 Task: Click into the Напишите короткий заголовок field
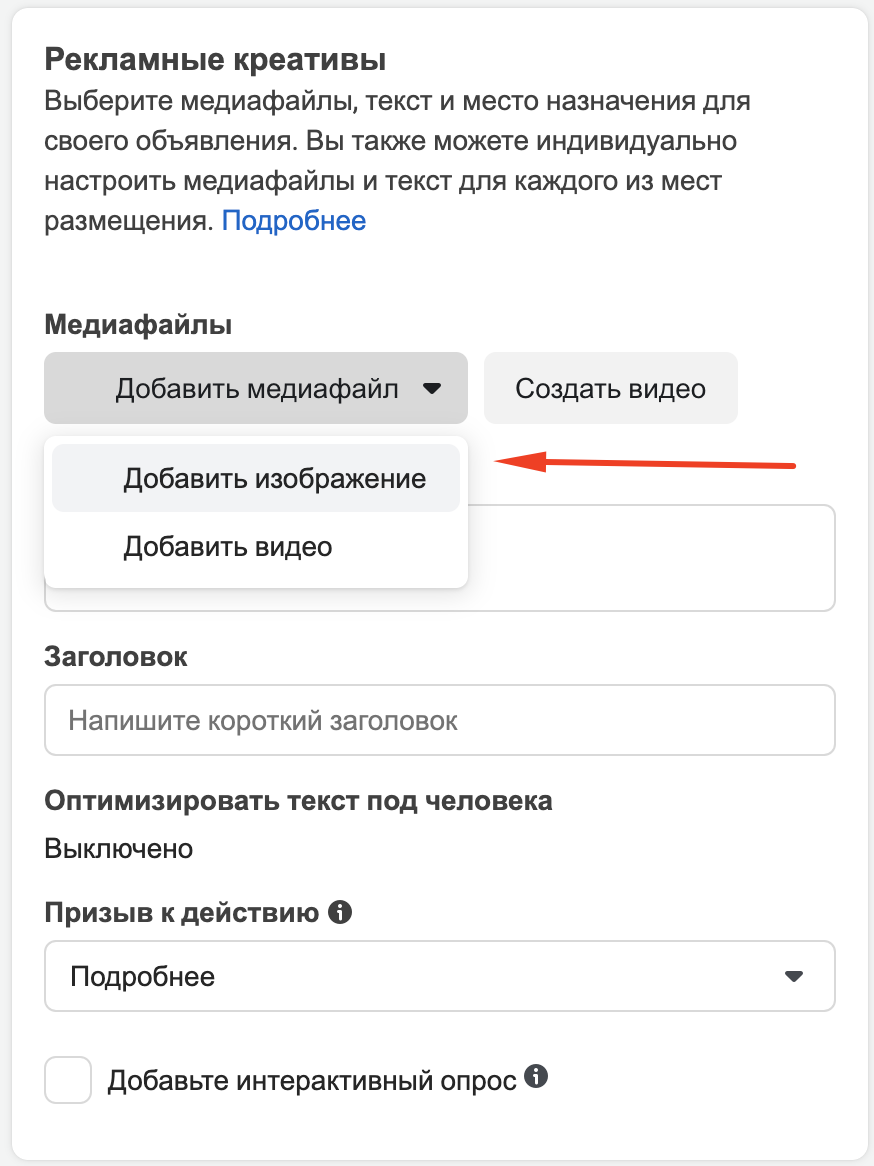point(440,721)
